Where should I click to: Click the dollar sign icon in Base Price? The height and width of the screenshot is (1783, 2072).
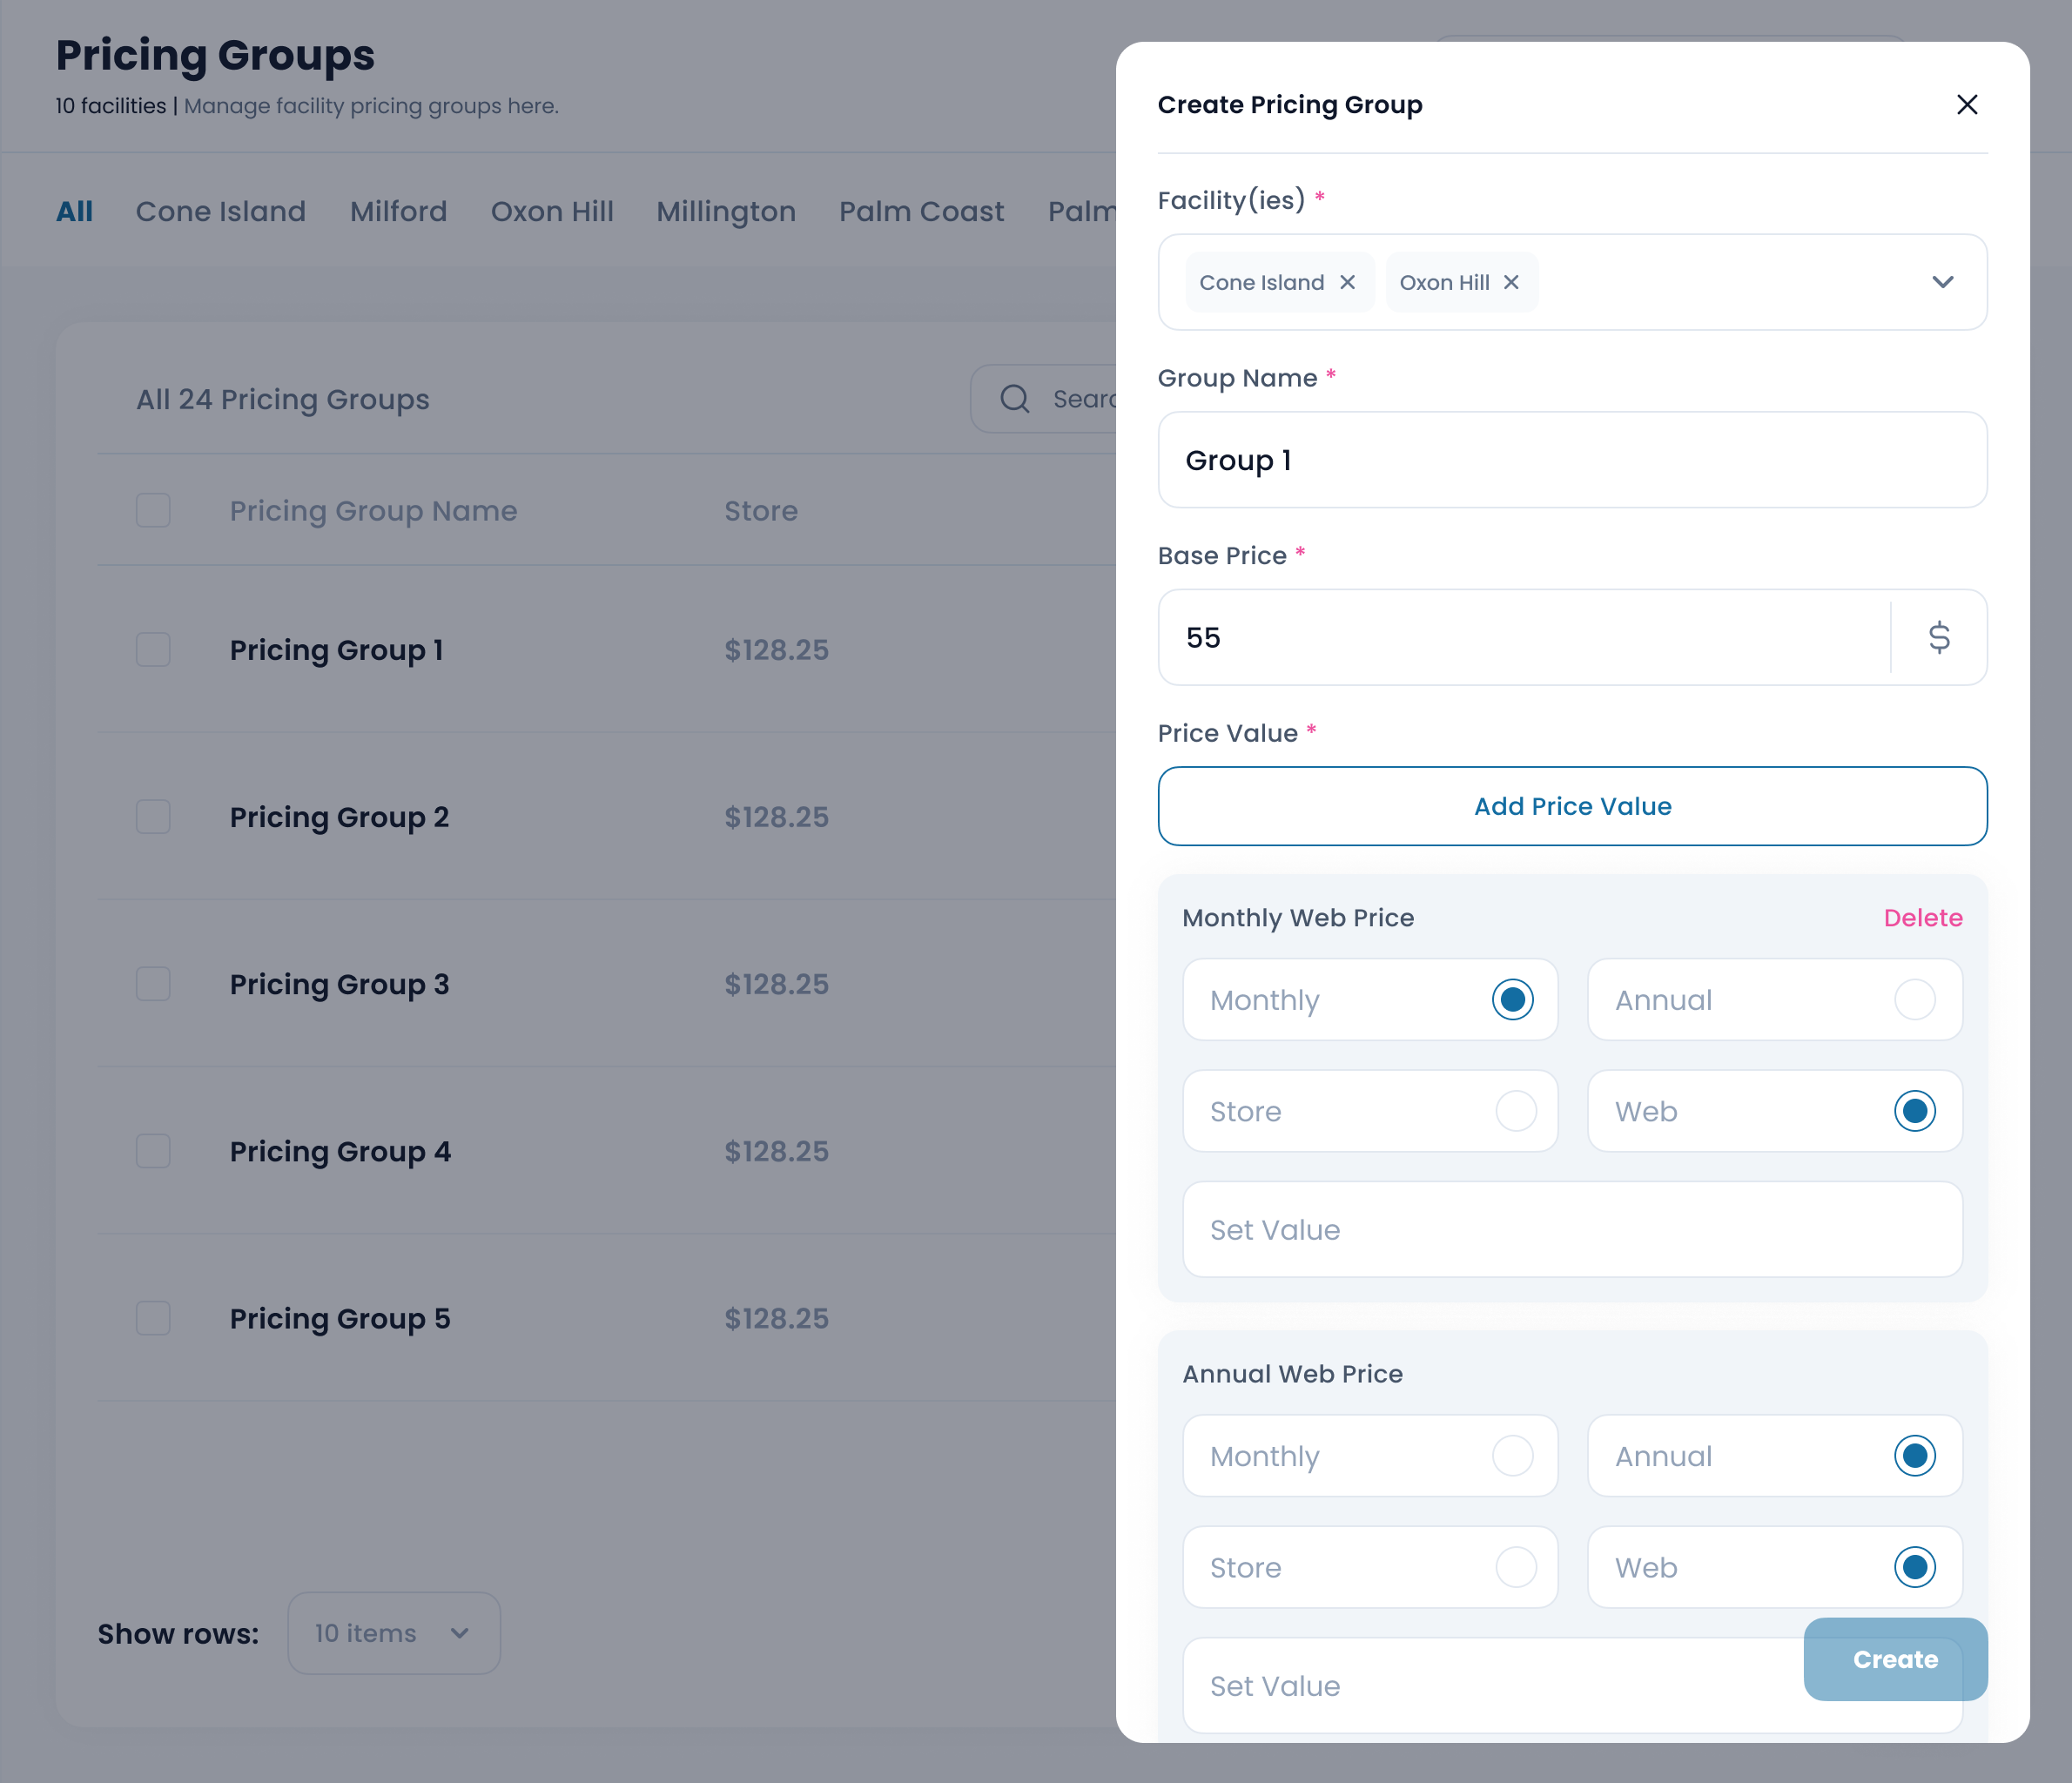tap(1938, 637)
